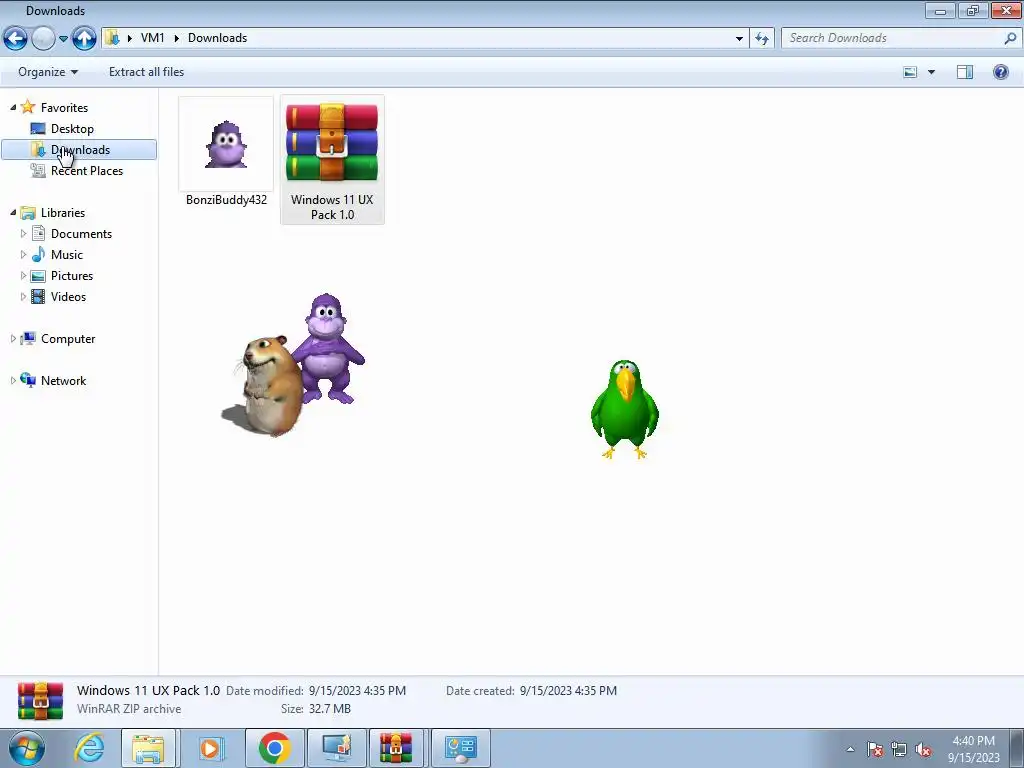Select Libraries in navigation pane
This screenshot has width=1024, height=768.
63,213
